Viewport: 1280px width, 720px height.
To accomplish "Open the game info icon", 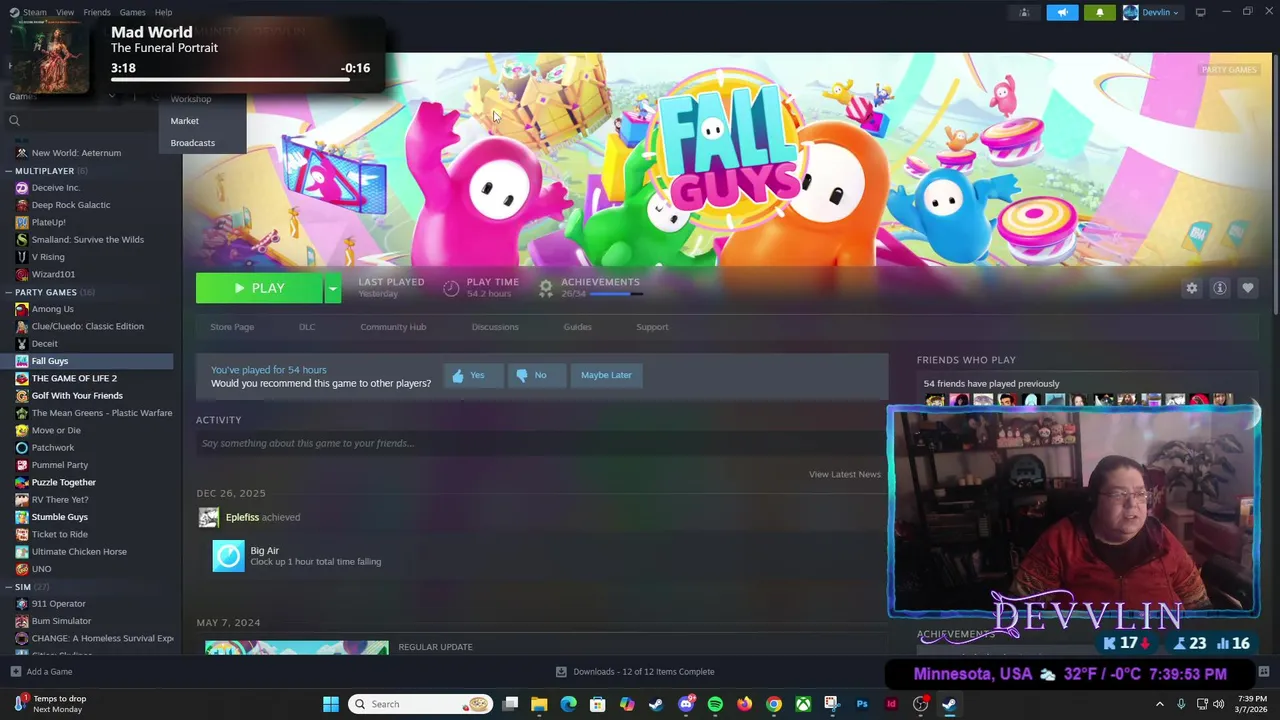I will pos(1219,288).
